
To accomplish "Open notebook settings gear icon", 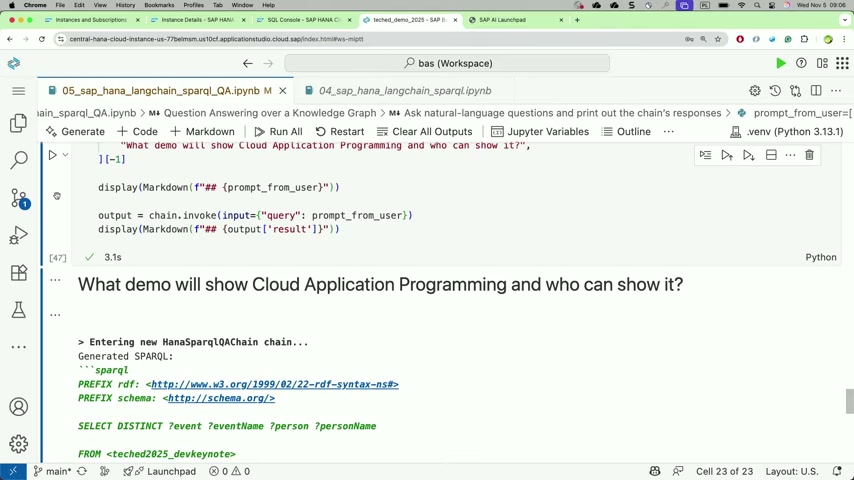I will coord(754,91).
